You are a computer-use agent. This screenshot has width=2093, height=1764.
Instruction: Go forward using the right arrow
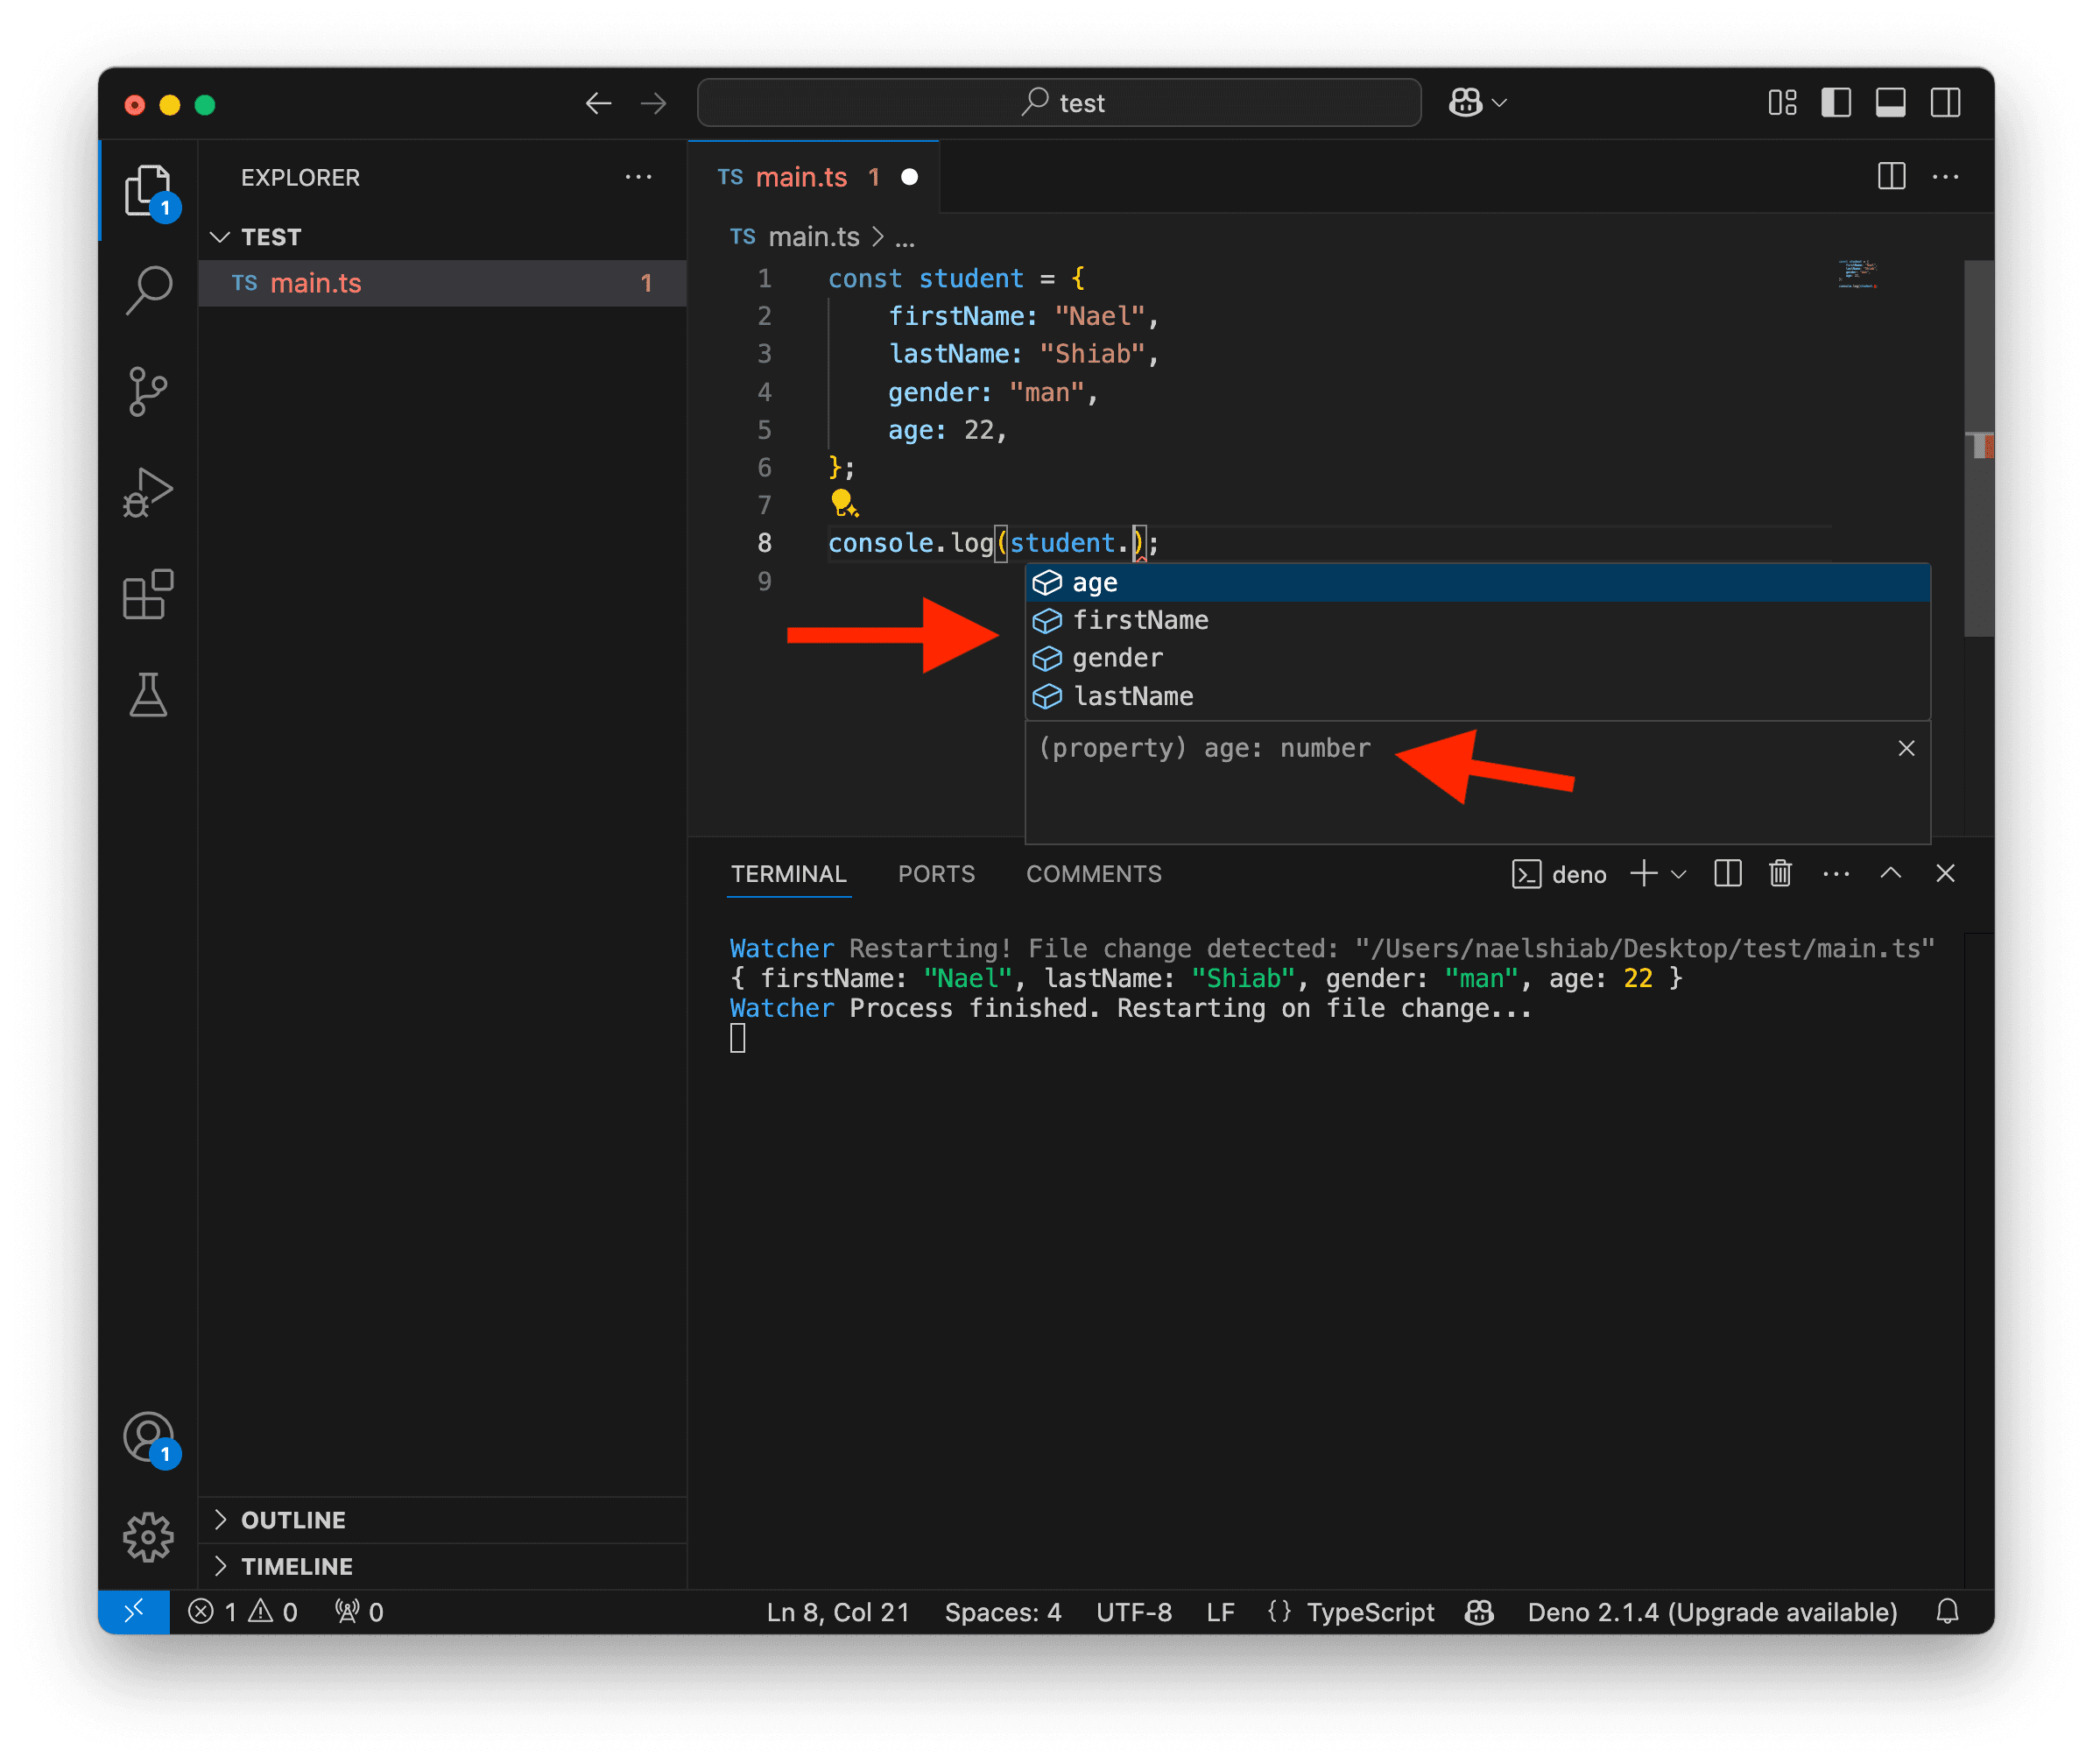pos(653,103)
